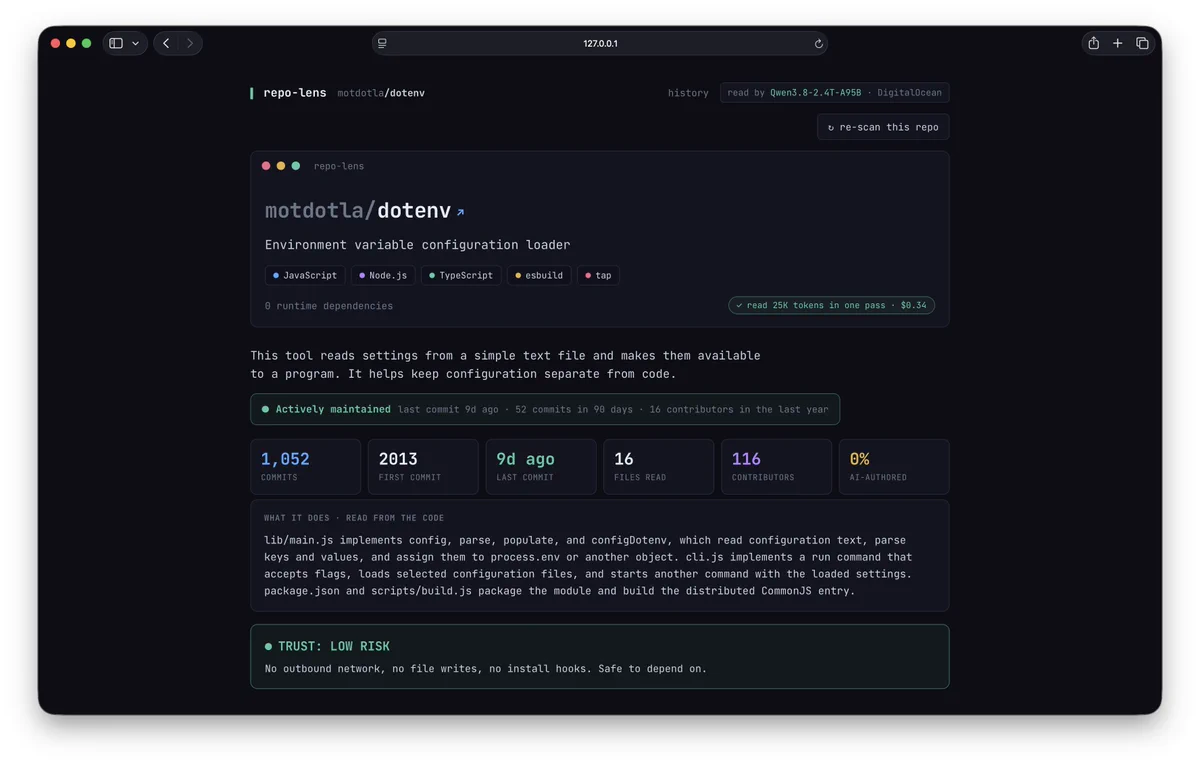The width and height of the screenshot is (1200, 765).
Task: Open a new tab with plus icon
Action: point(1118,43)
